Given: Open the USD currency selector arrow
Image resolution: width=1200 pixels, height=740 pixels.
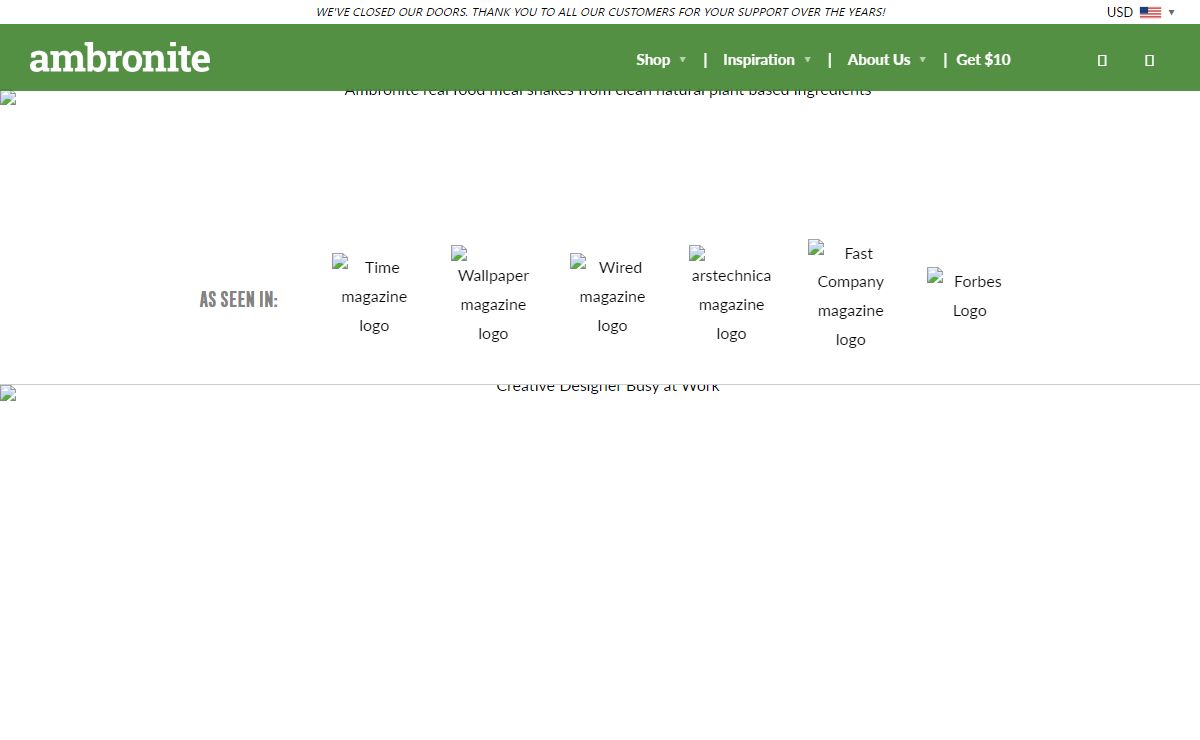Looking at the screenshot, I should point(1172,12).
